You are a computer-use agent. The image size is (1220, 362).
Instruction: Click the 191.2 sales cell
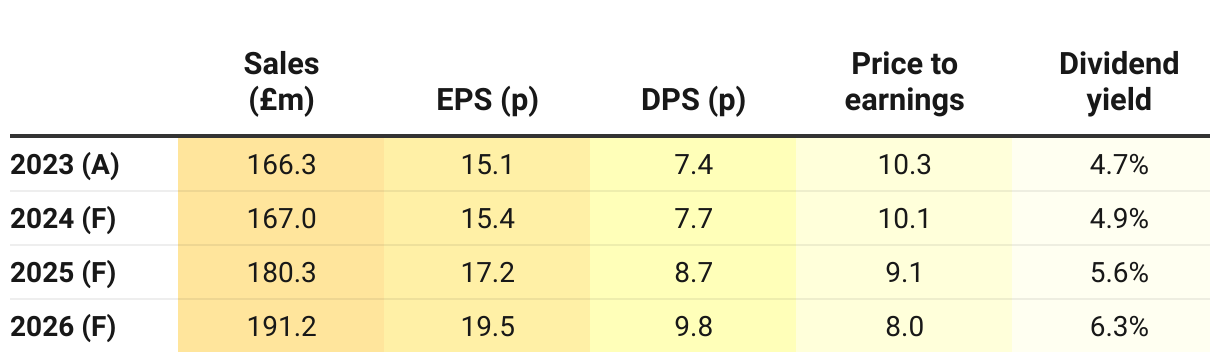281,327
